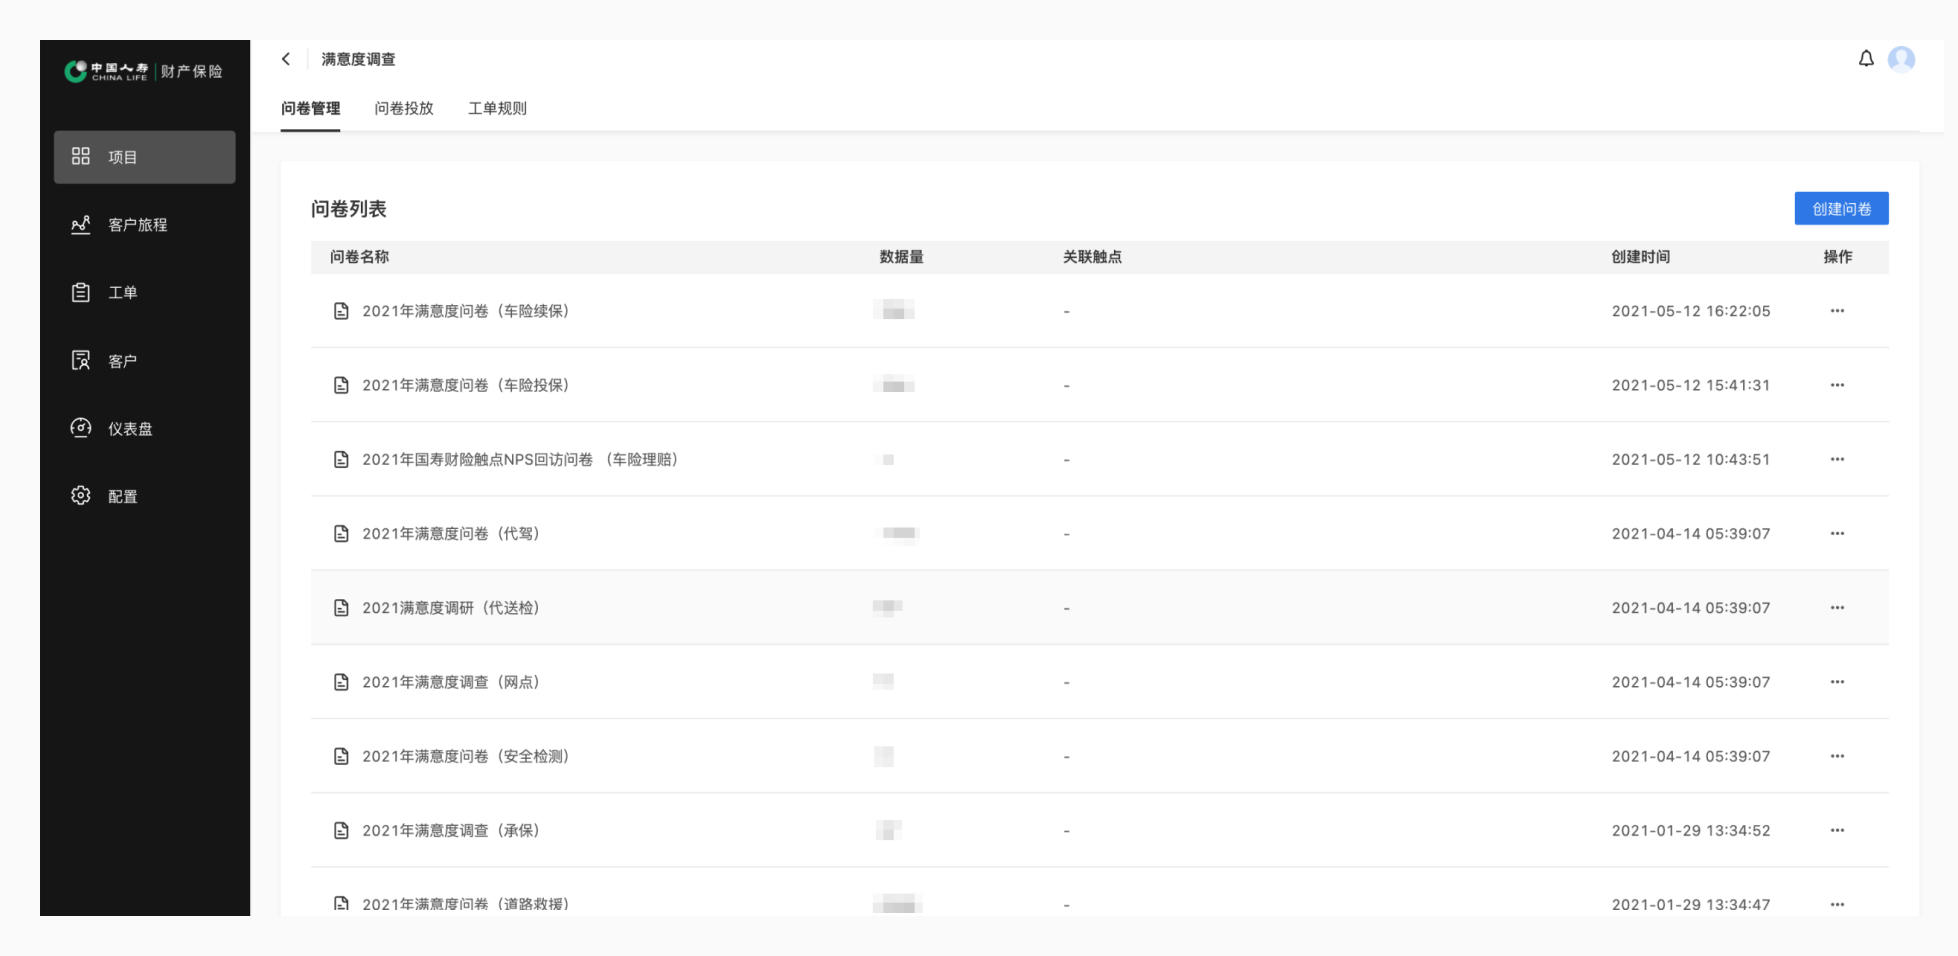Click the 客户 person icon
This screenshot has height=956, width=1958.
click(x=81, y=360)
